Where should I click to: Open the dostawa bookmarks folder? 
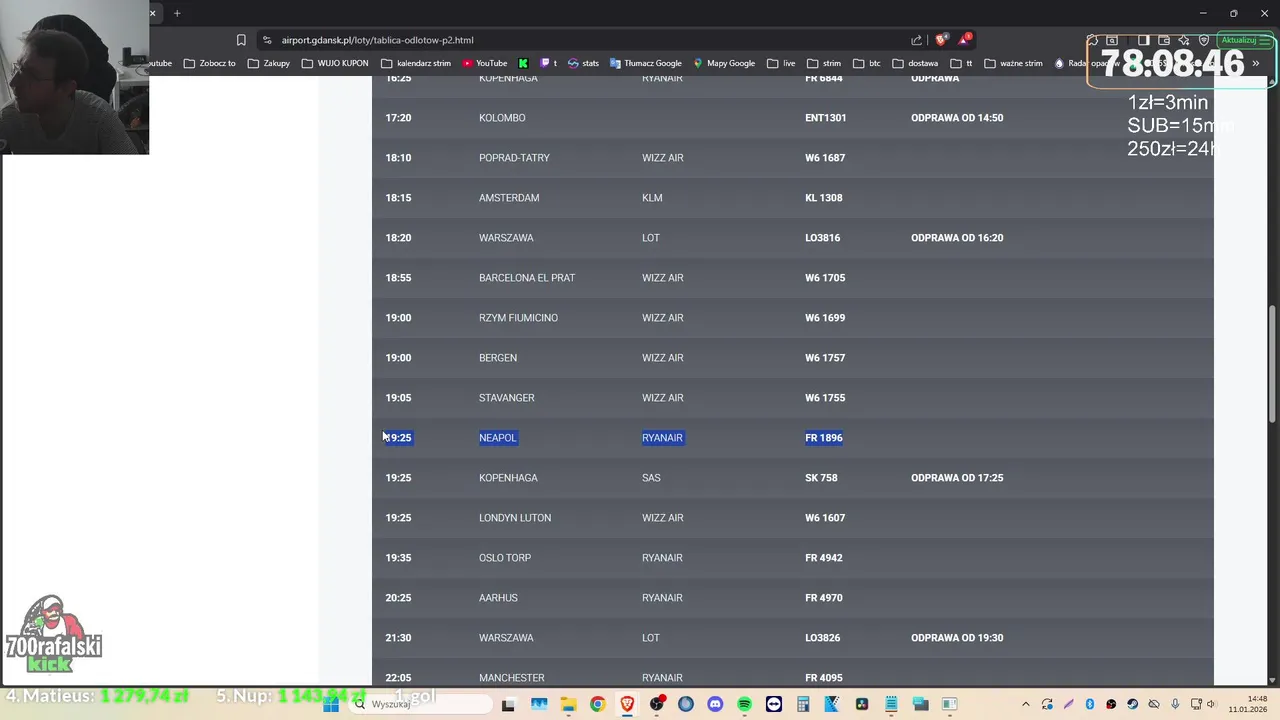tap(915, 63)
